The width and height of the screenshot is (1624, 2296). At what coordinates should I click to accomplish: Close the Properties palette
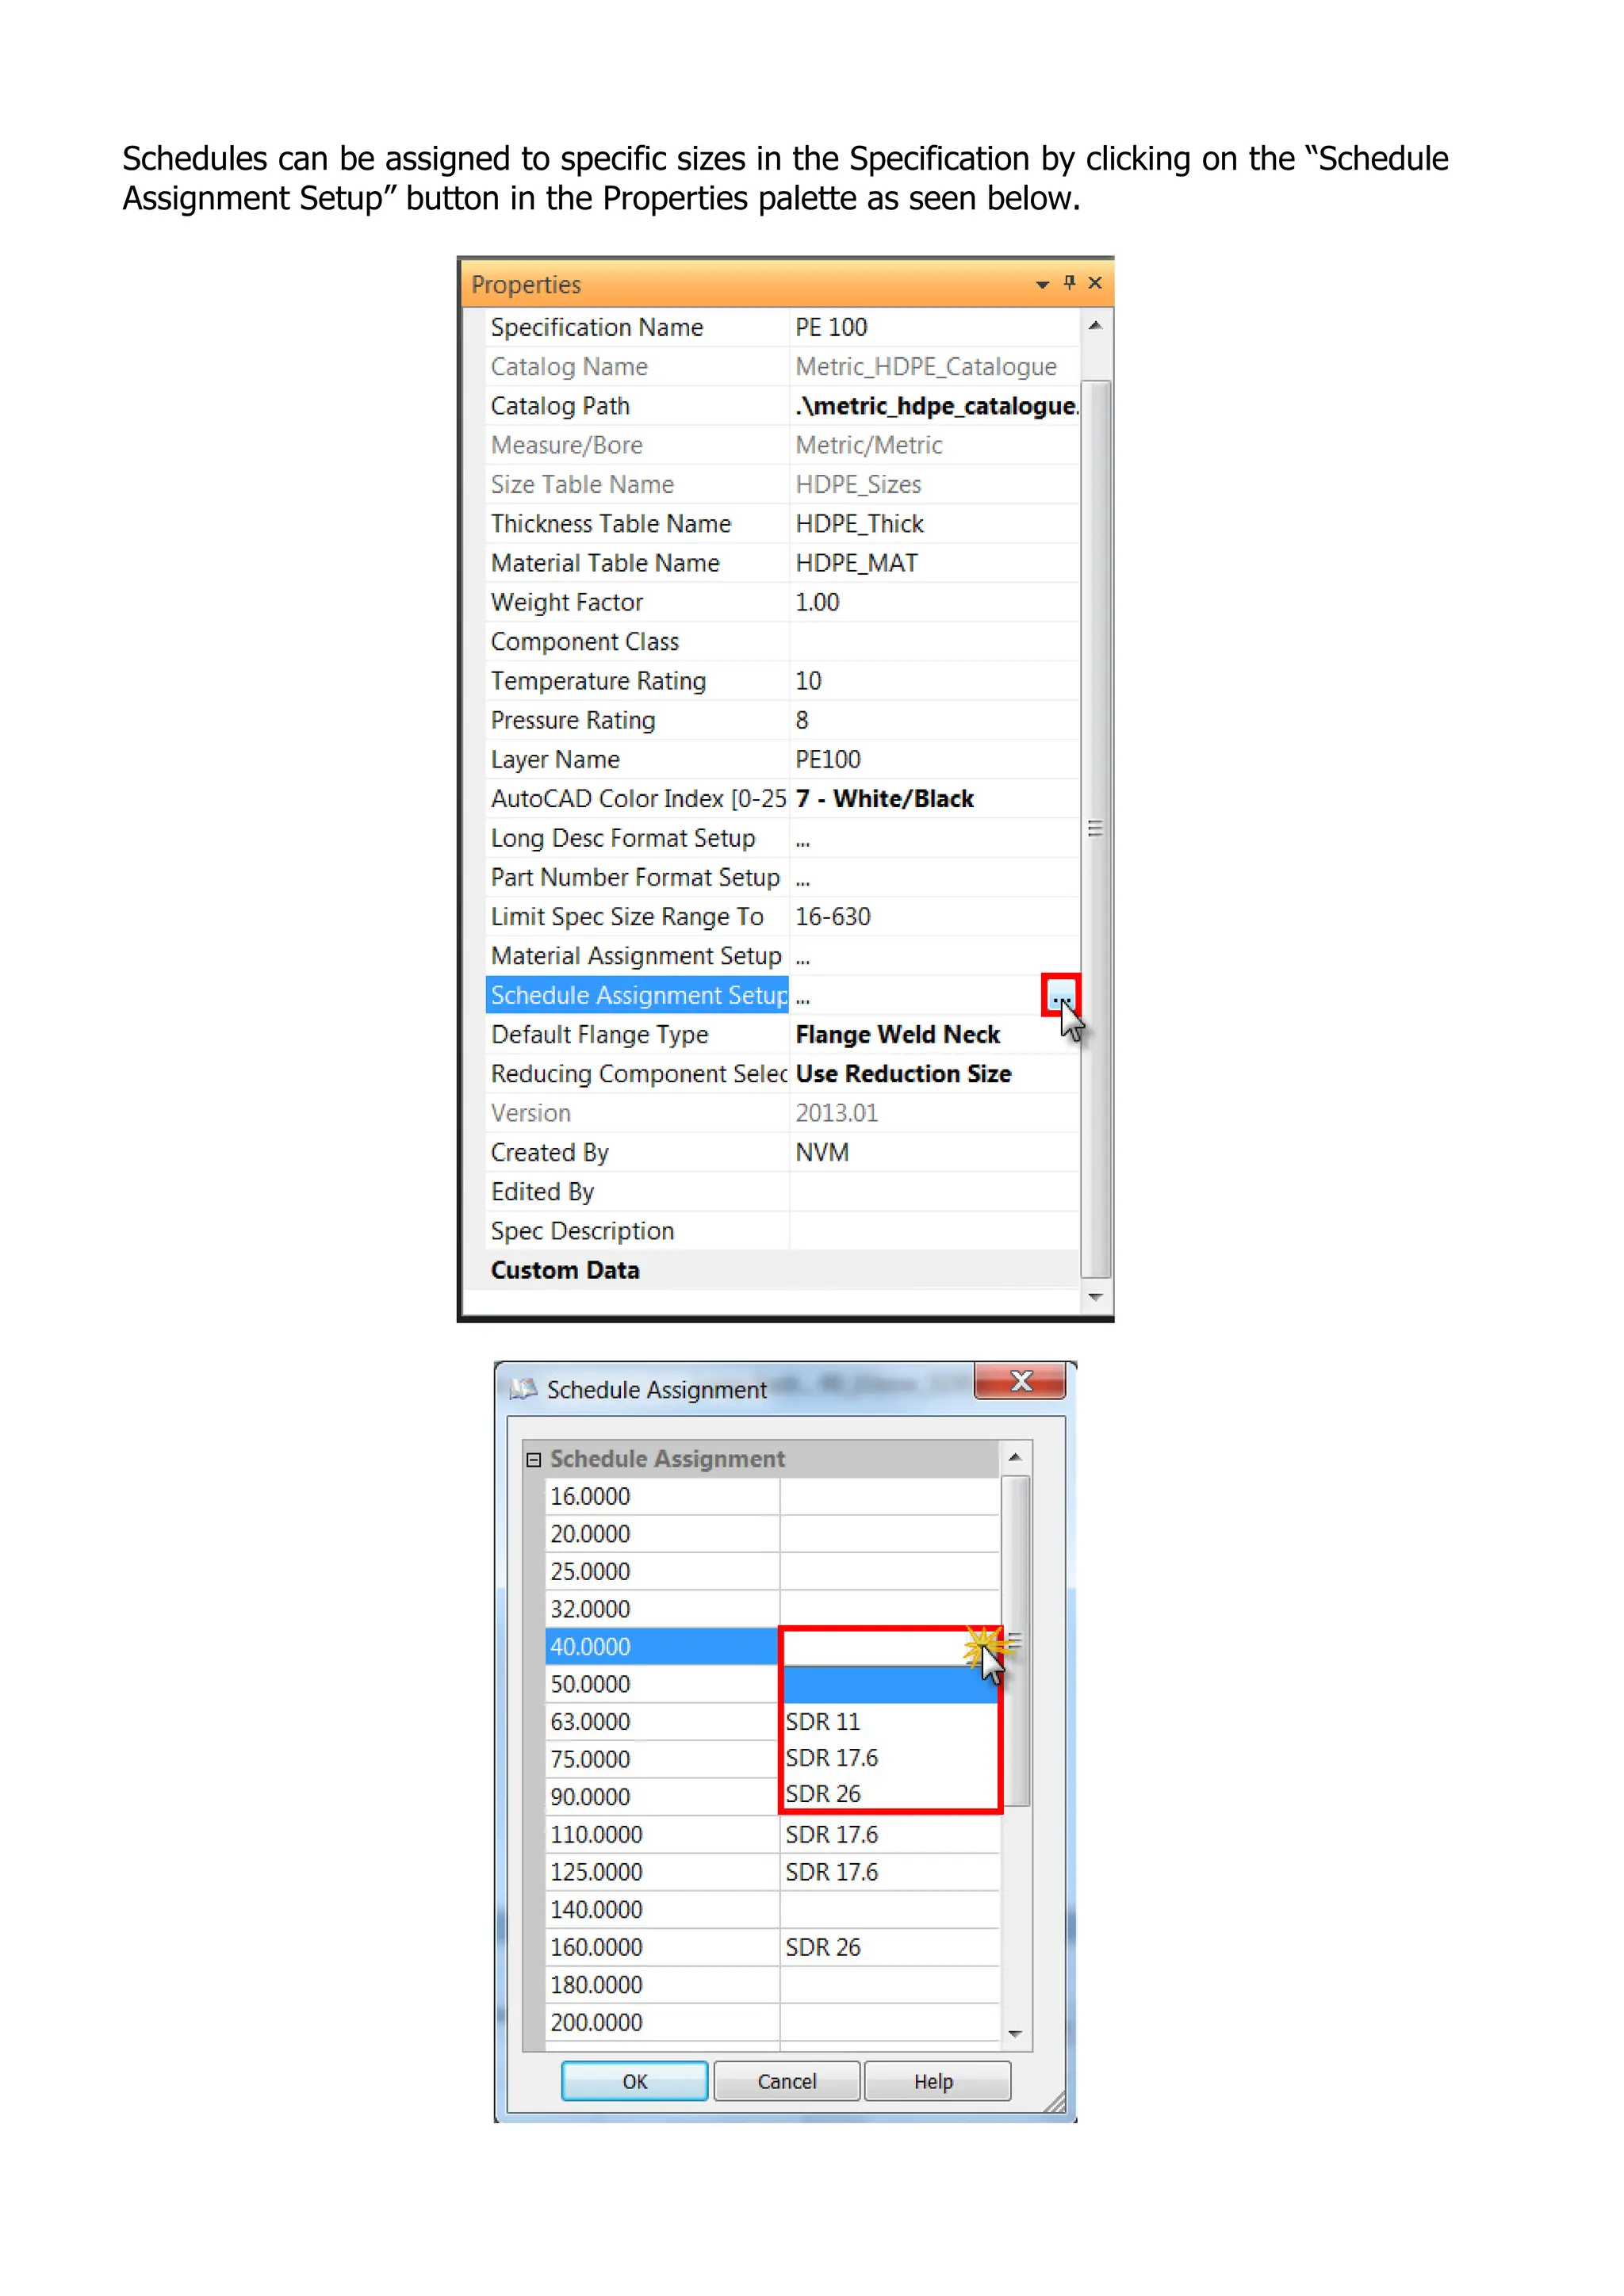click(1095, 283)
